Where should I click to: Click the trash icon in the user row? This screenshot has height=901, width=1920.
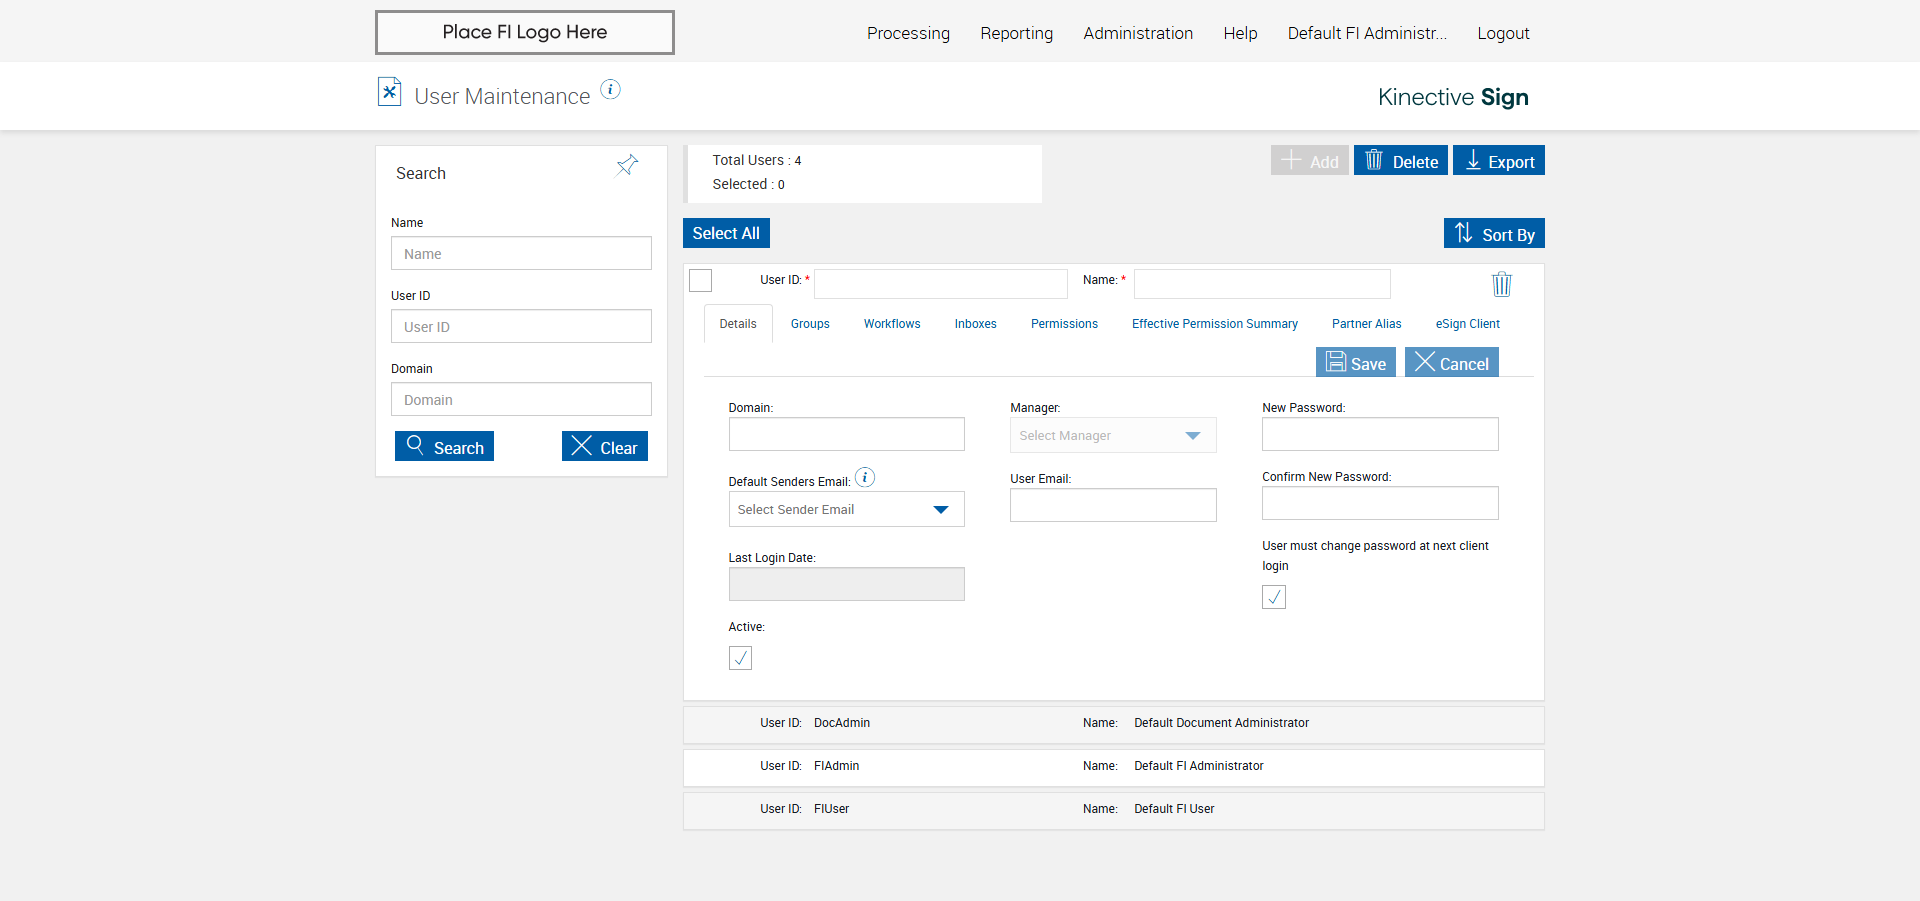click(x=1501, y=284)
